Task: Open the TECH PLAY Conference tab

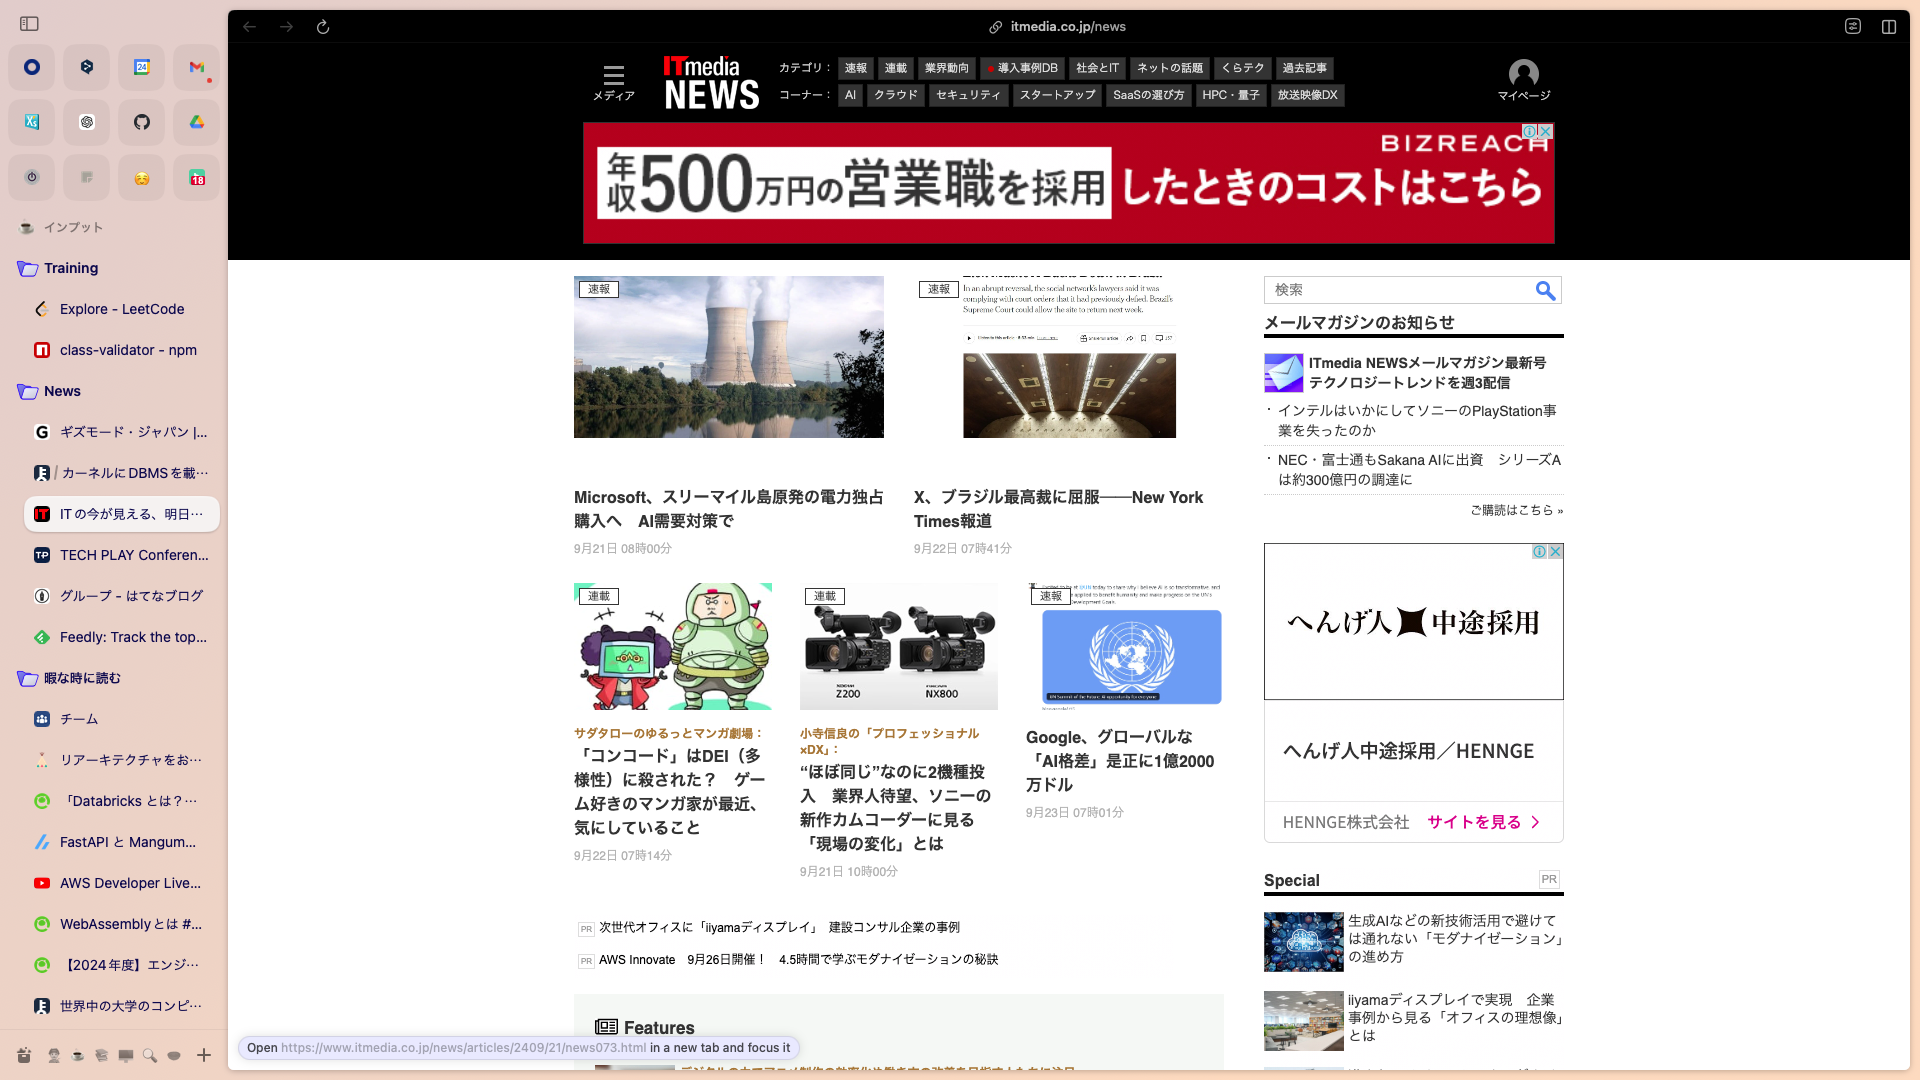Action: (x=122, y=555)
